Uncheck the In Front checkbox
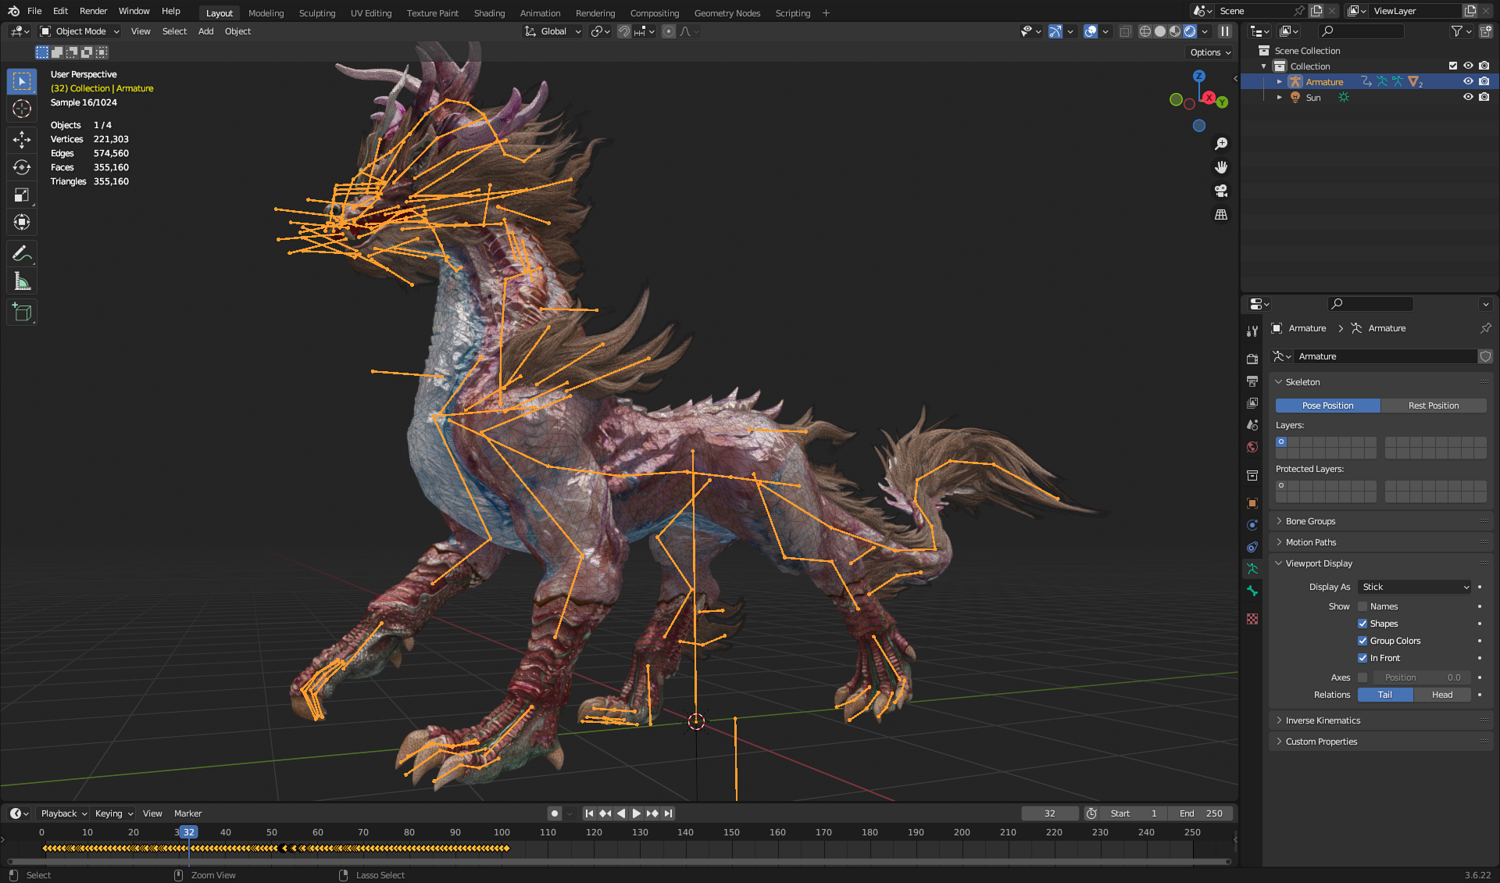This screenshot has width=1500, height=883. click(1362, 658)
